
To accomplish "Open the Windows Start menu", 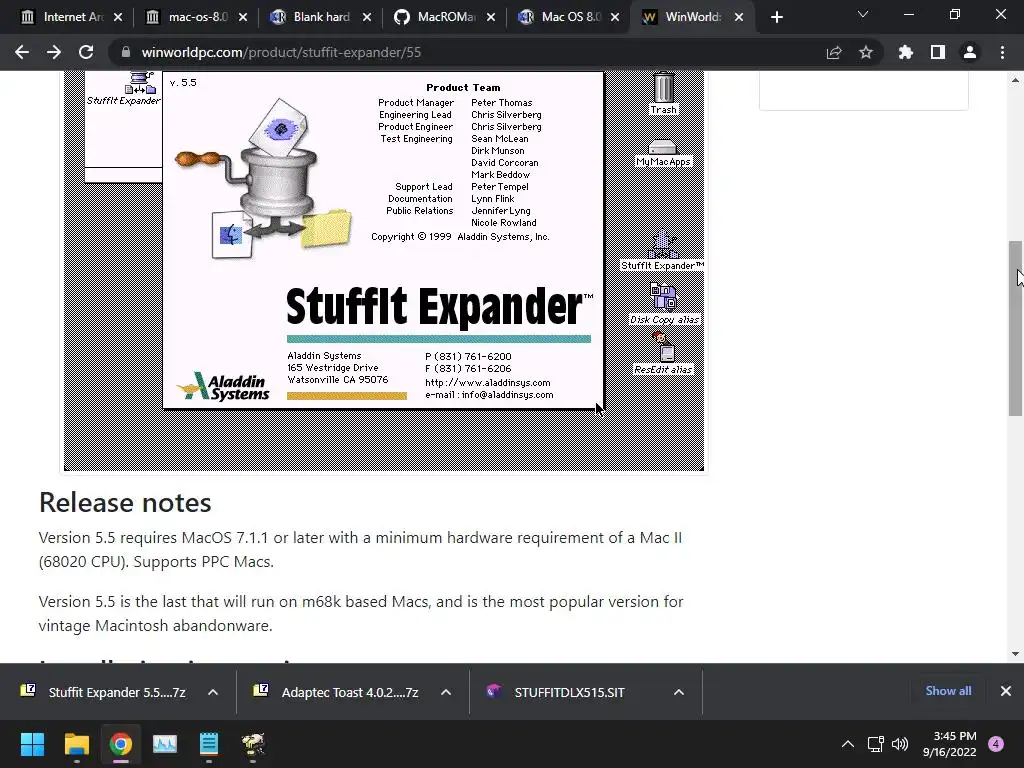I will click(33, 744).
